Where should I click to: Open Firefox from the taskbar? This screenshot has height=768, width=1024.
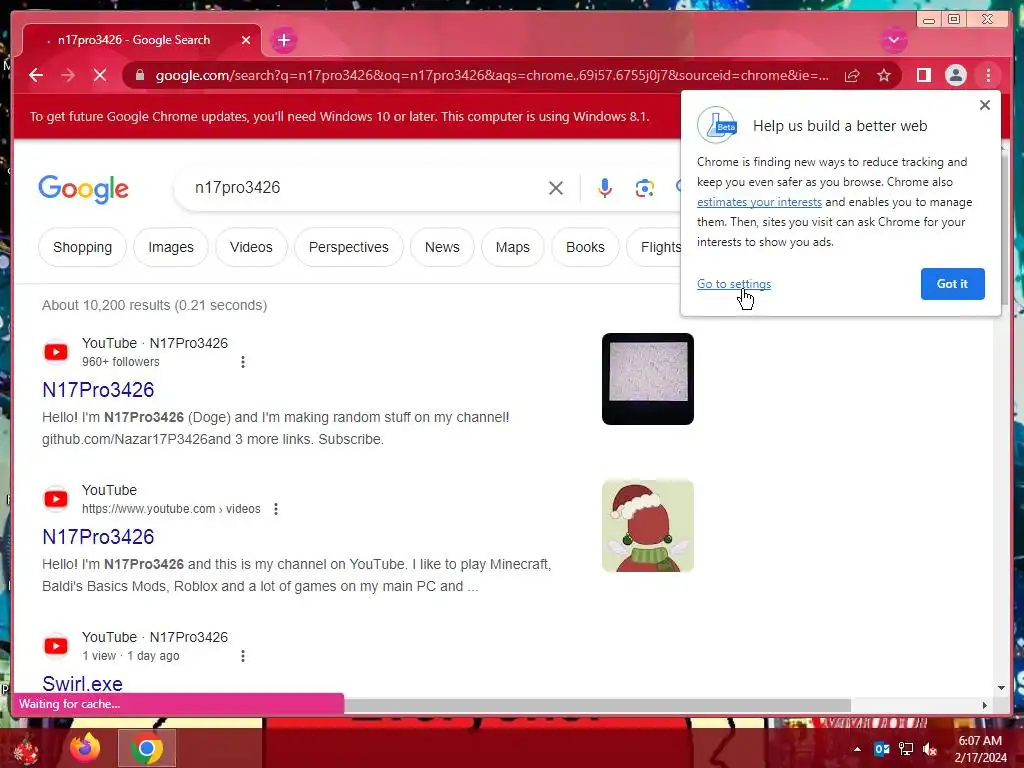[85, 748]
